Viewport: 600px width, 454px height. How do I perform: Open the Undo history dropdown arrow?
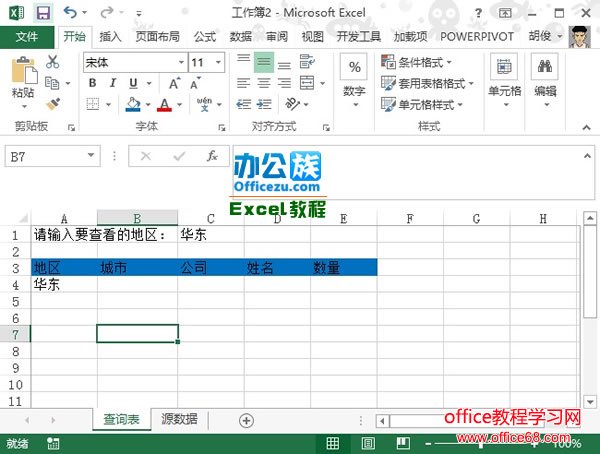(x=84, y=13)
